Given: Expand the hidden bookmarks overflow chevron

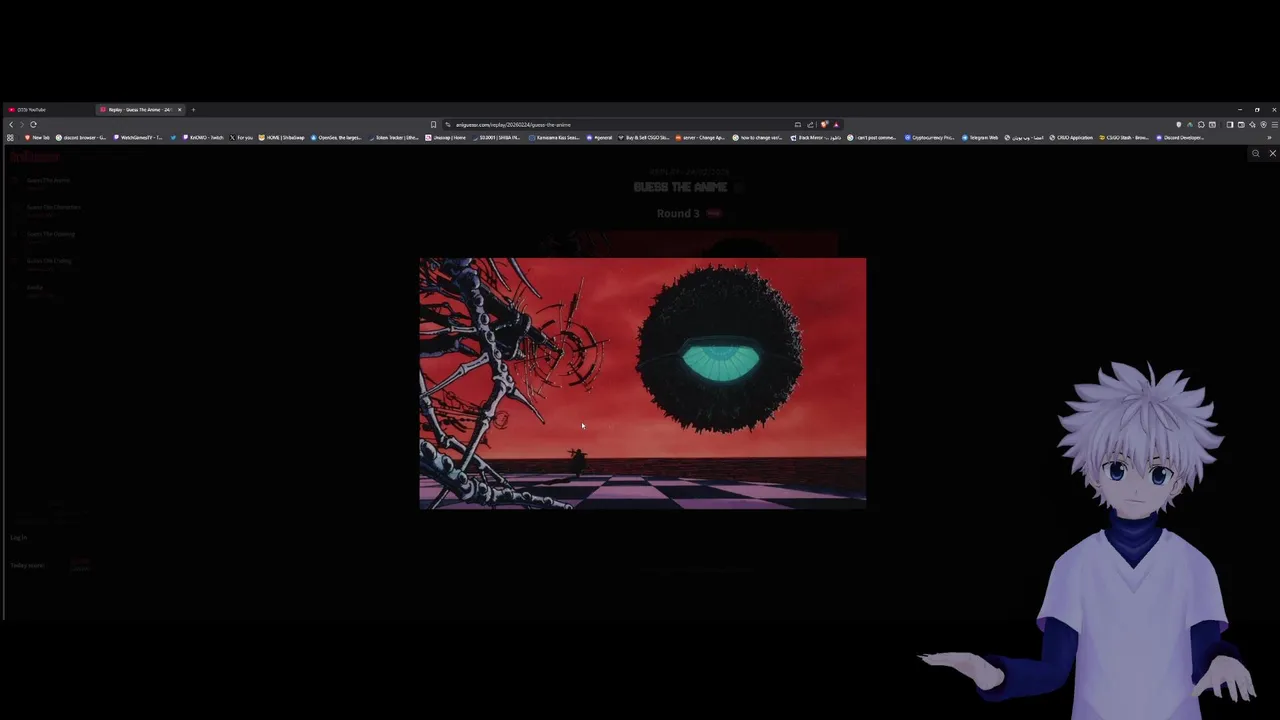Looking at the screenshot, I should coord(1269,137).
